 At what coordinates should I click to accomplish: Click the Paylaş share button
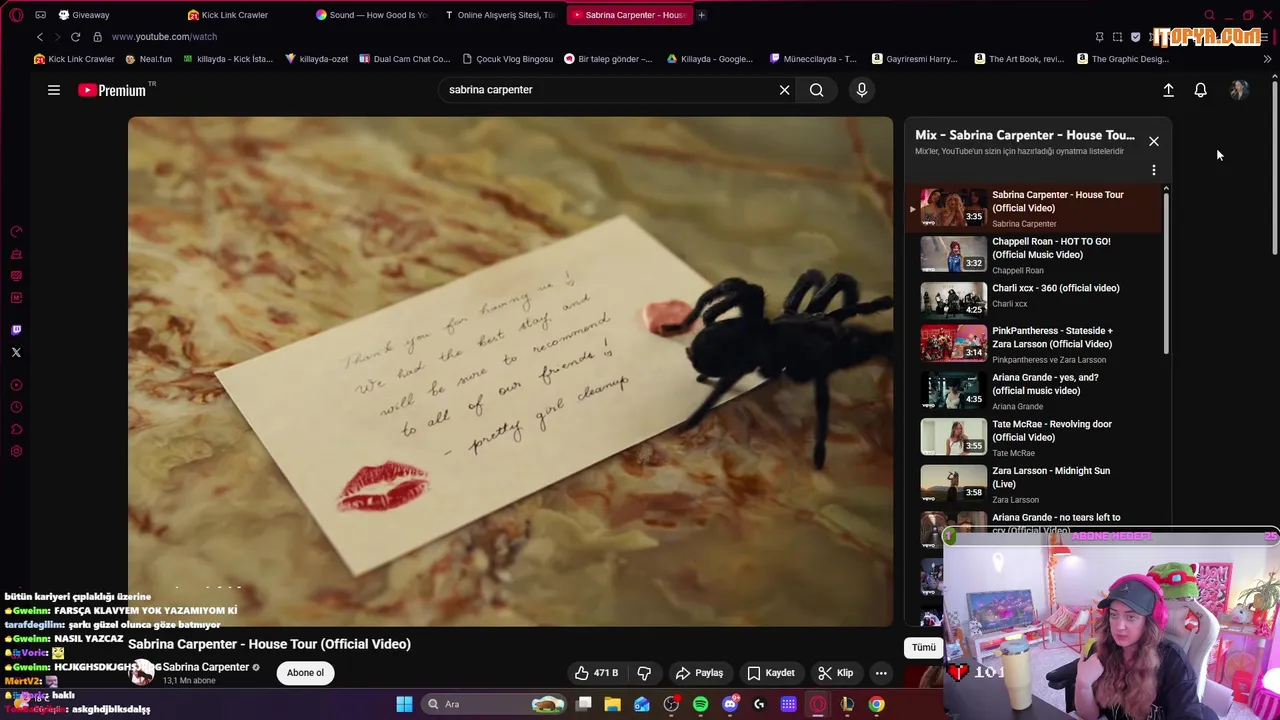coord(699,673)
